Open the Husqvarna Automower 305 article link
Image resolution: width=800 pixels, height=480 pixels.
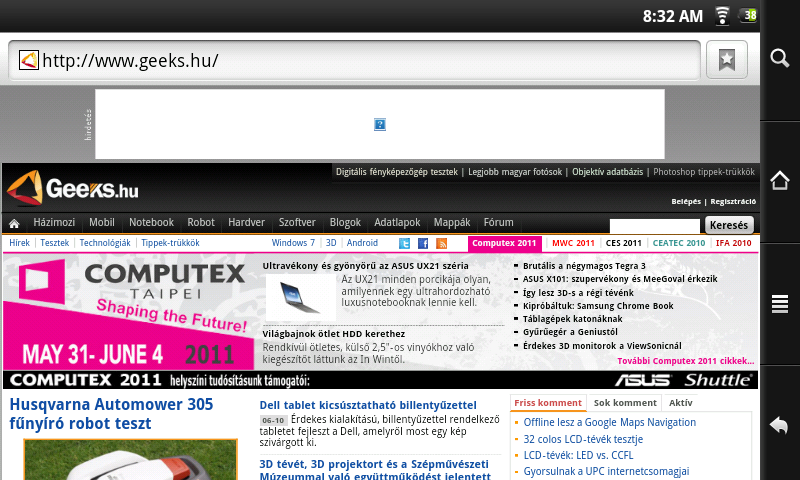pos(112,415)
